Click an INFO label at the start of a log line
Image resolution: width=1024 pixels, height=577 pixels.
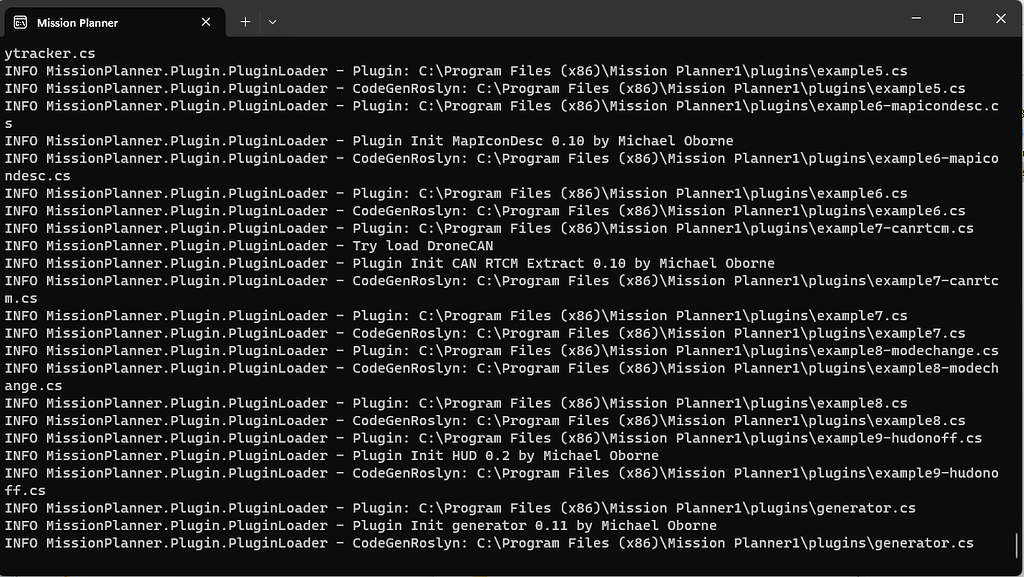(21, 70)
